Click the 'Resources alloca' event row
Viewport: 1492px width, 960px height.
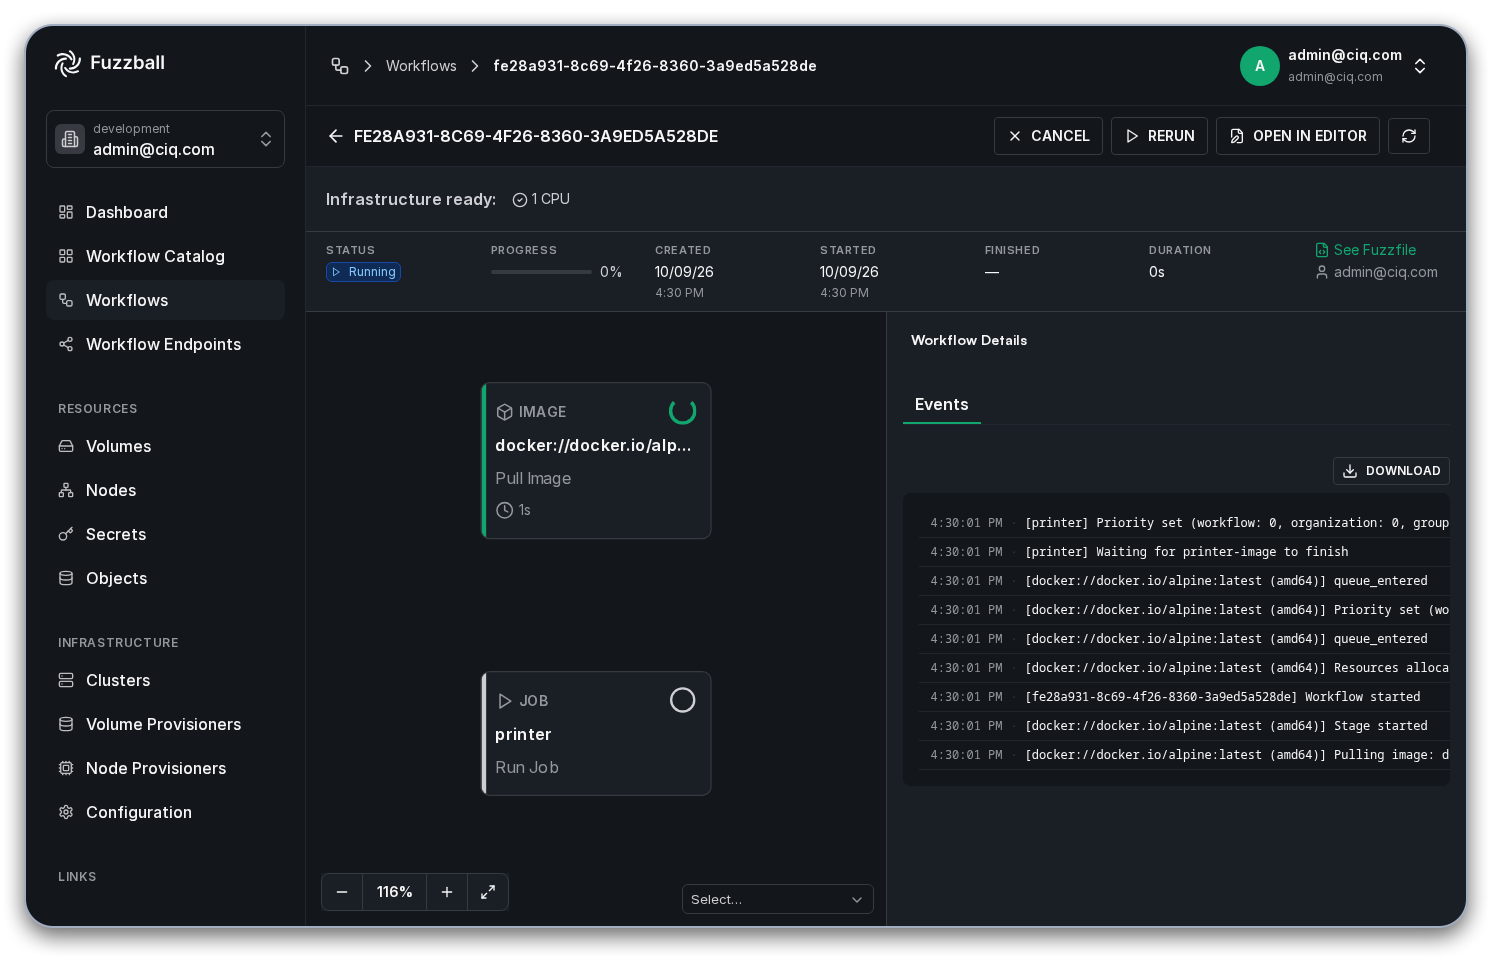[1184, 668]
